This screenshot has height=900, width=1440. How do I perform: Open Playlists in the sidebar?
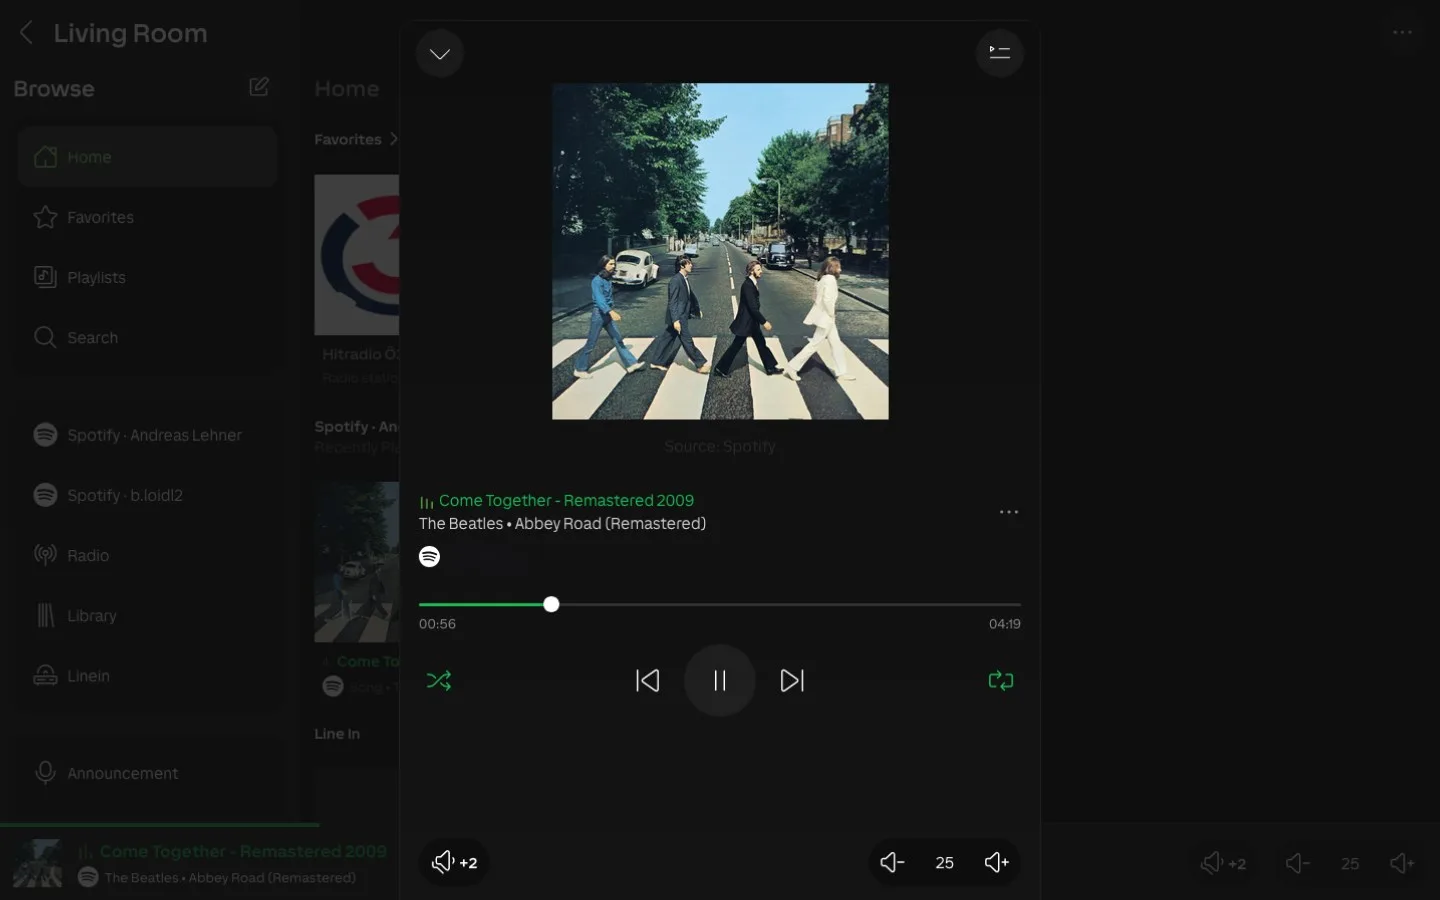tap(147, 277)
